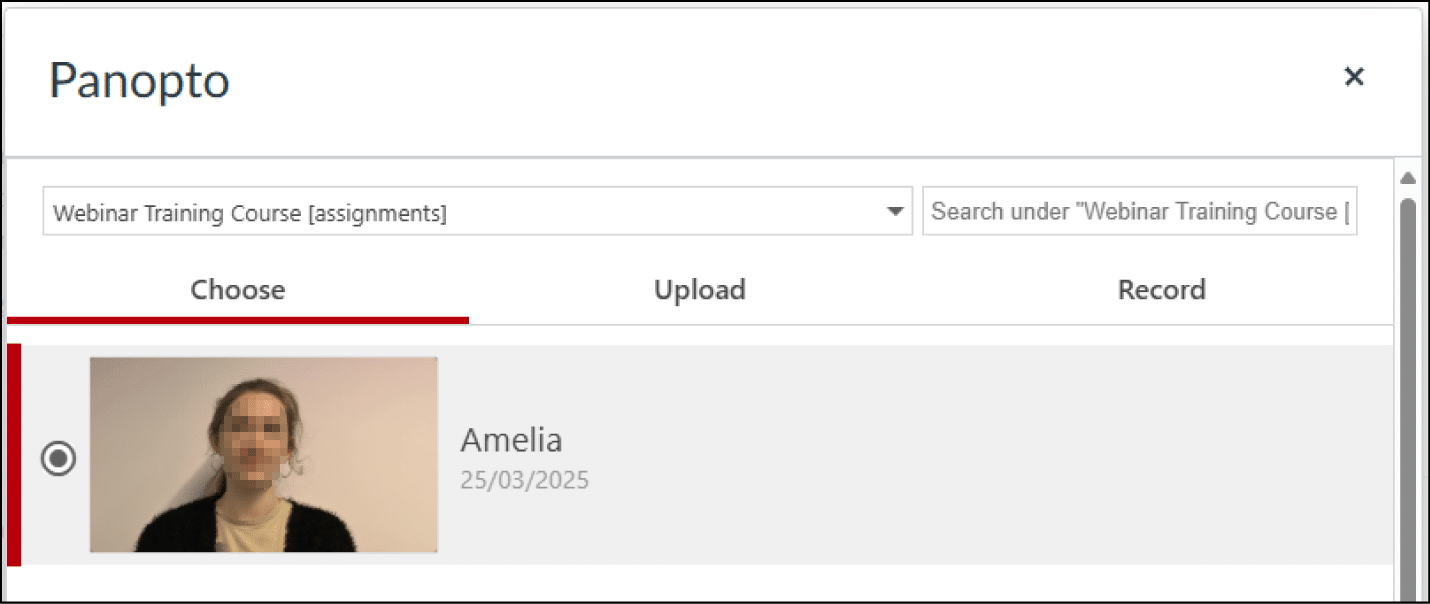This screenshot has width=1430, height=604.
Task: Click the vertical scrollbar thumb
Action: click(x=1408, y=380)
